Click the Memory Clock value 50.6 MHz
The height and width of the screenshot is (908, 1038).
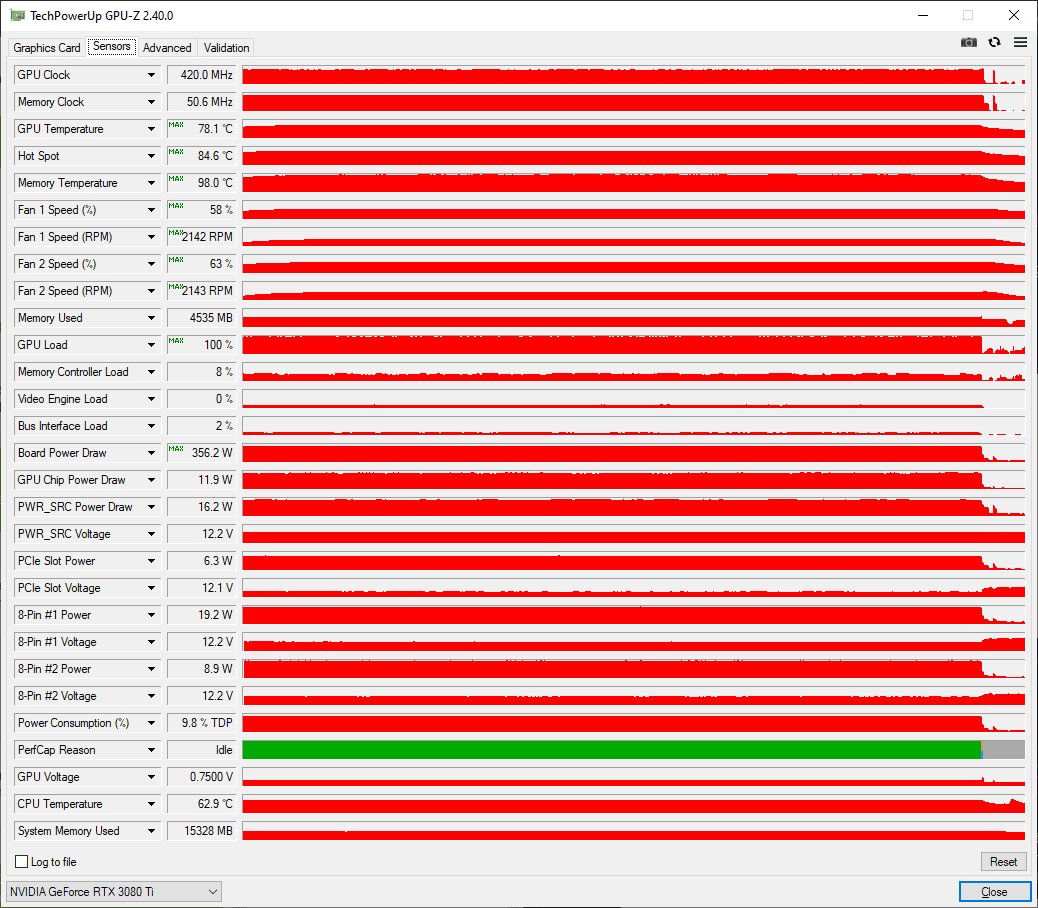201,102
